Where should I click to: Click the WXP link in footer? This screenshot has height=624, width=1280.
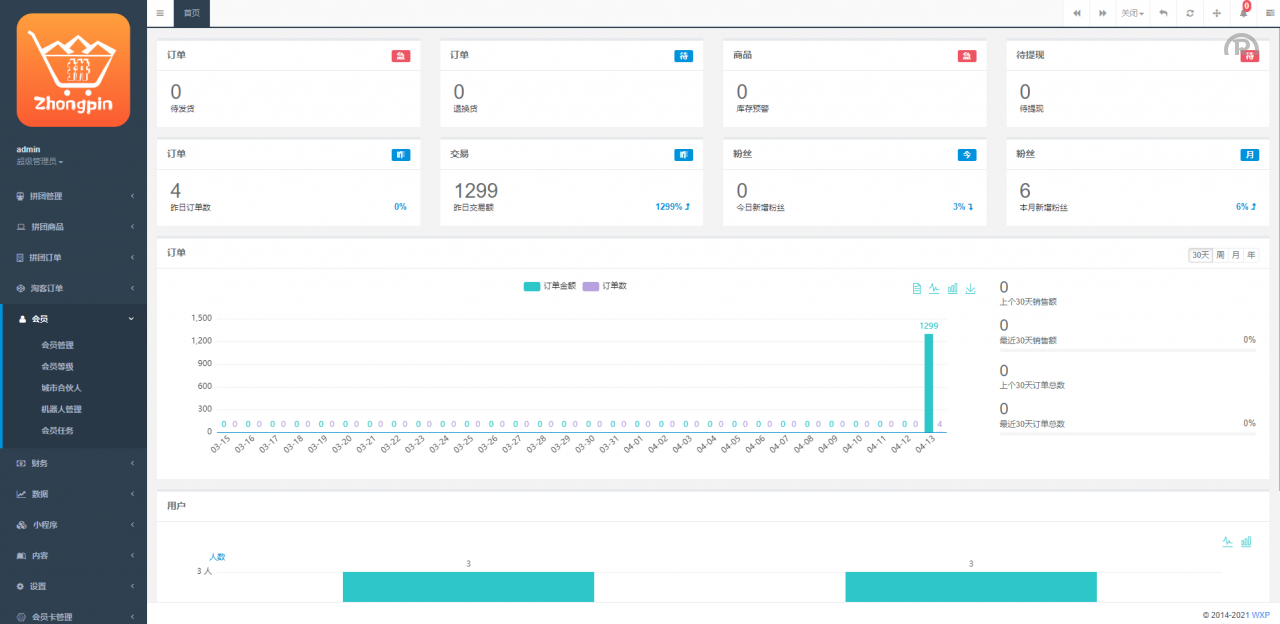click(x=1260, y=615)
